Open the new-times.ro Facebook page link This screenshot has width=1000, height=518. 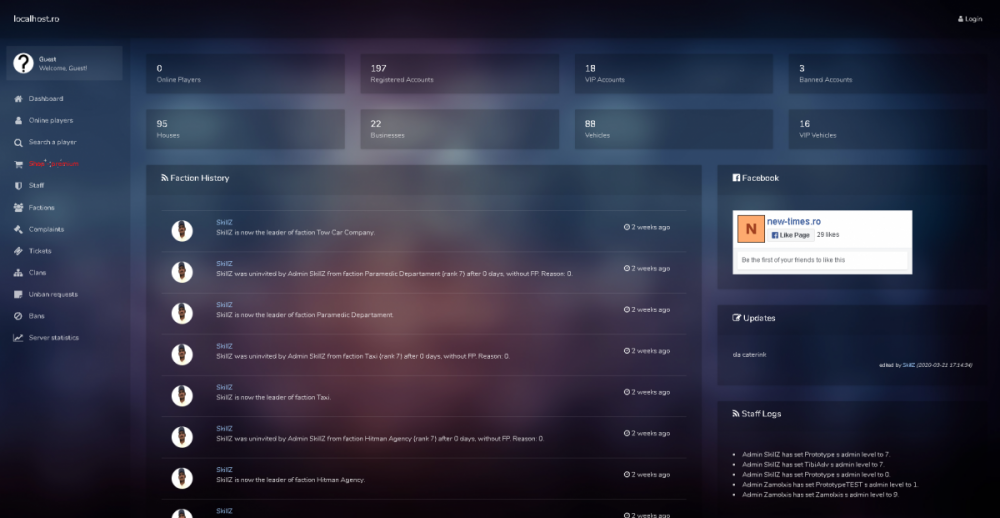794,221
